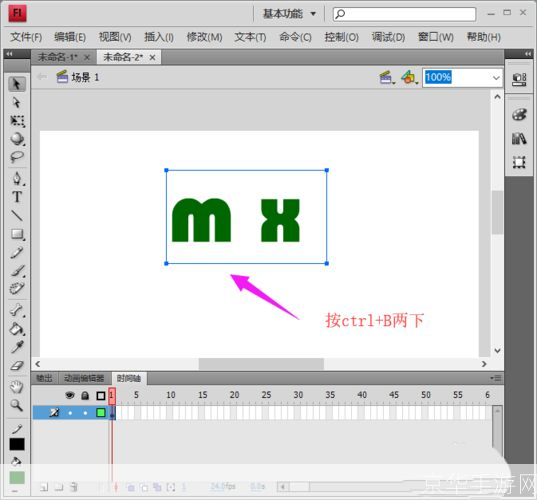Toggle the layer's green outline square
Image resolution: width=537 pixels, height=500 pixels.
pos(101,413)
